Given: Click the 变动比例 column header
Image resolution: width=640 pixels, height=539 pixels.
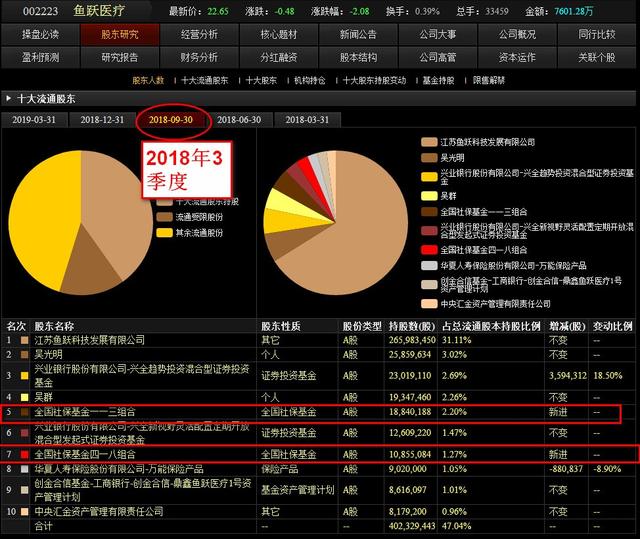Looking at the screenshot, I should [613, 326].
